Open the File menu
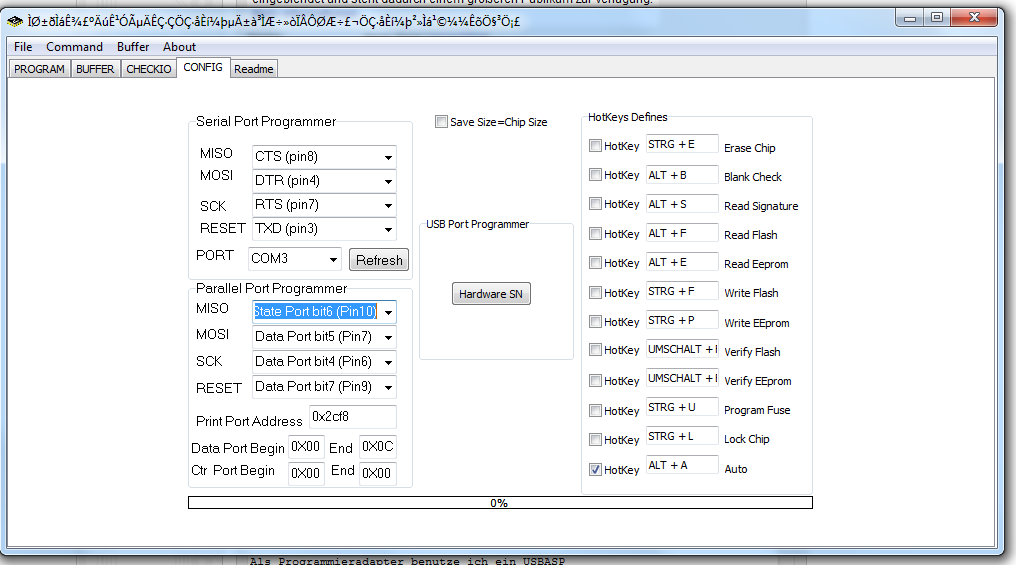Viewport: 1016px width, 565px height. tap(23, 47)
